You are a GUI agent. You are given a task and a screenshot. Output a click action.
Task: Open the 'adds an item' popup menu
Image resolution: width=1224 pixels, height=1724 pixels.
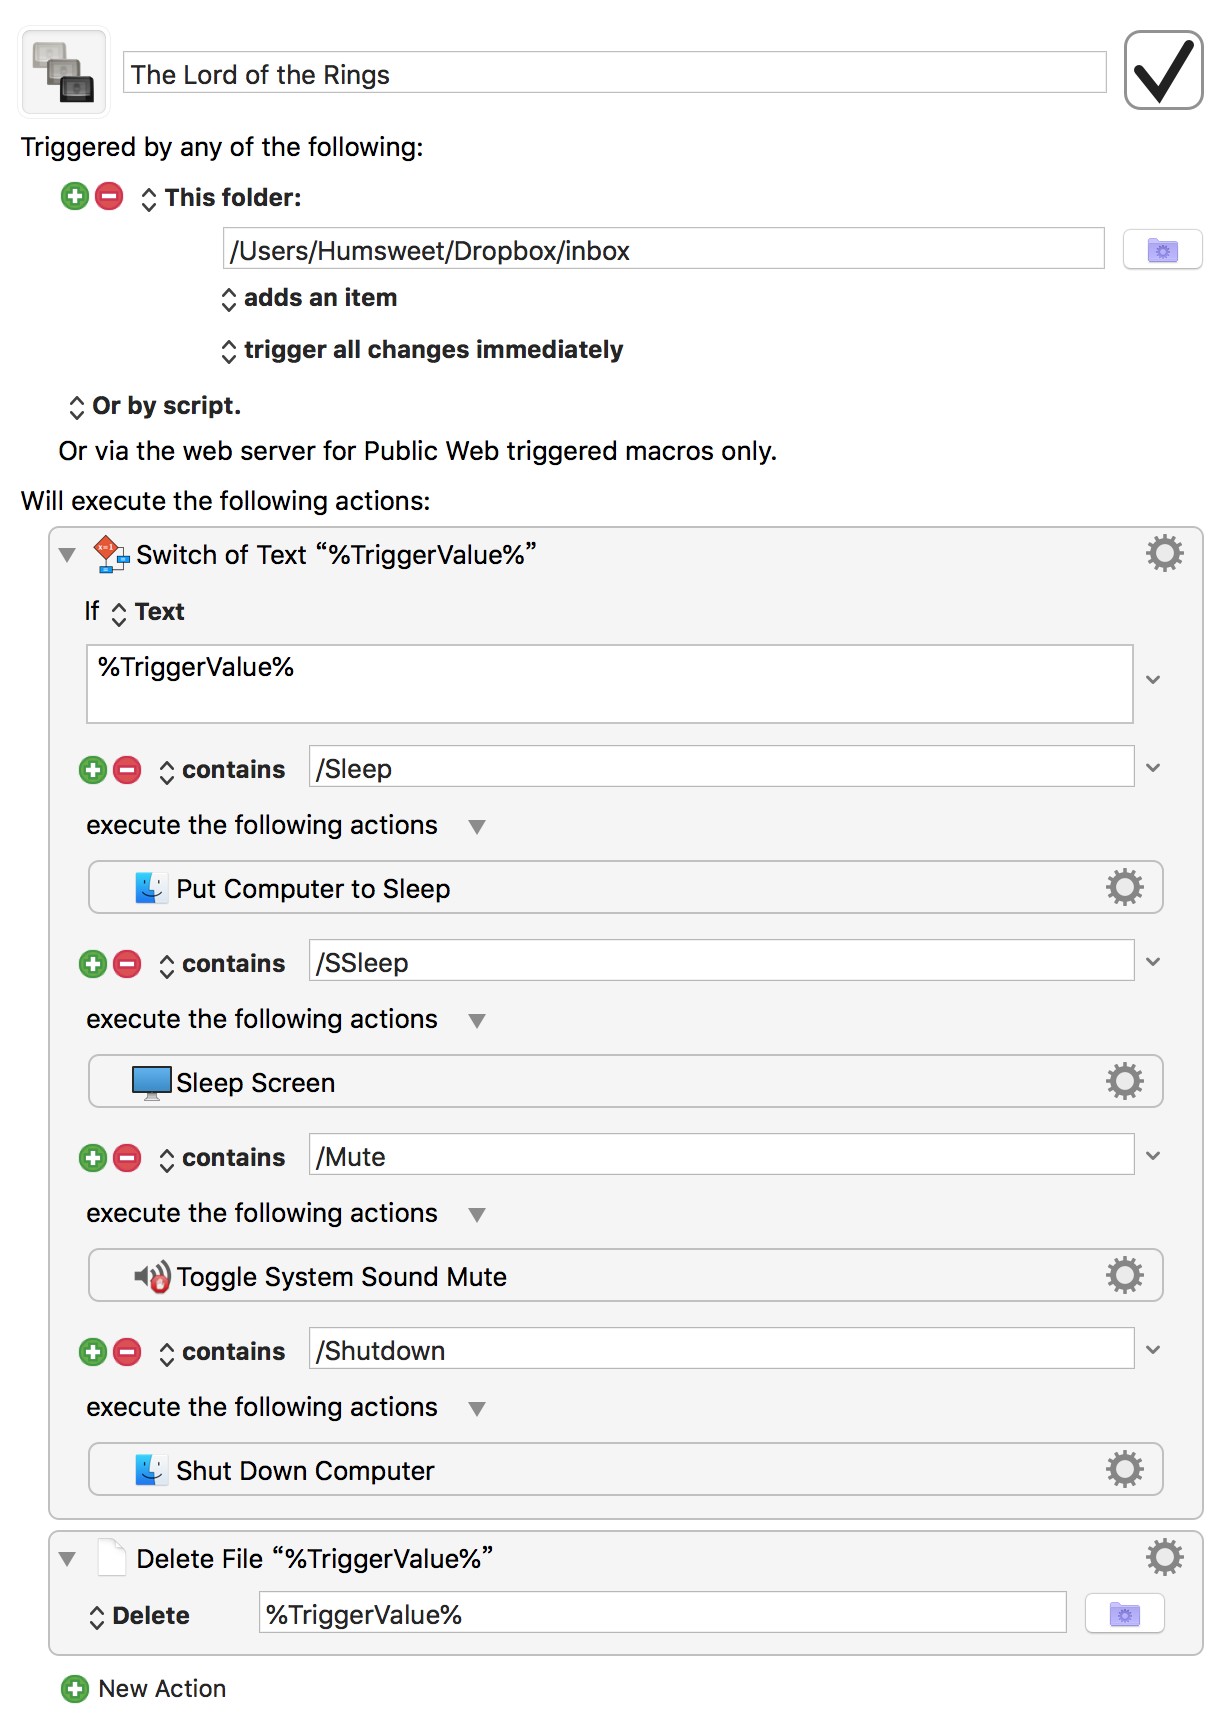(309, 298)
